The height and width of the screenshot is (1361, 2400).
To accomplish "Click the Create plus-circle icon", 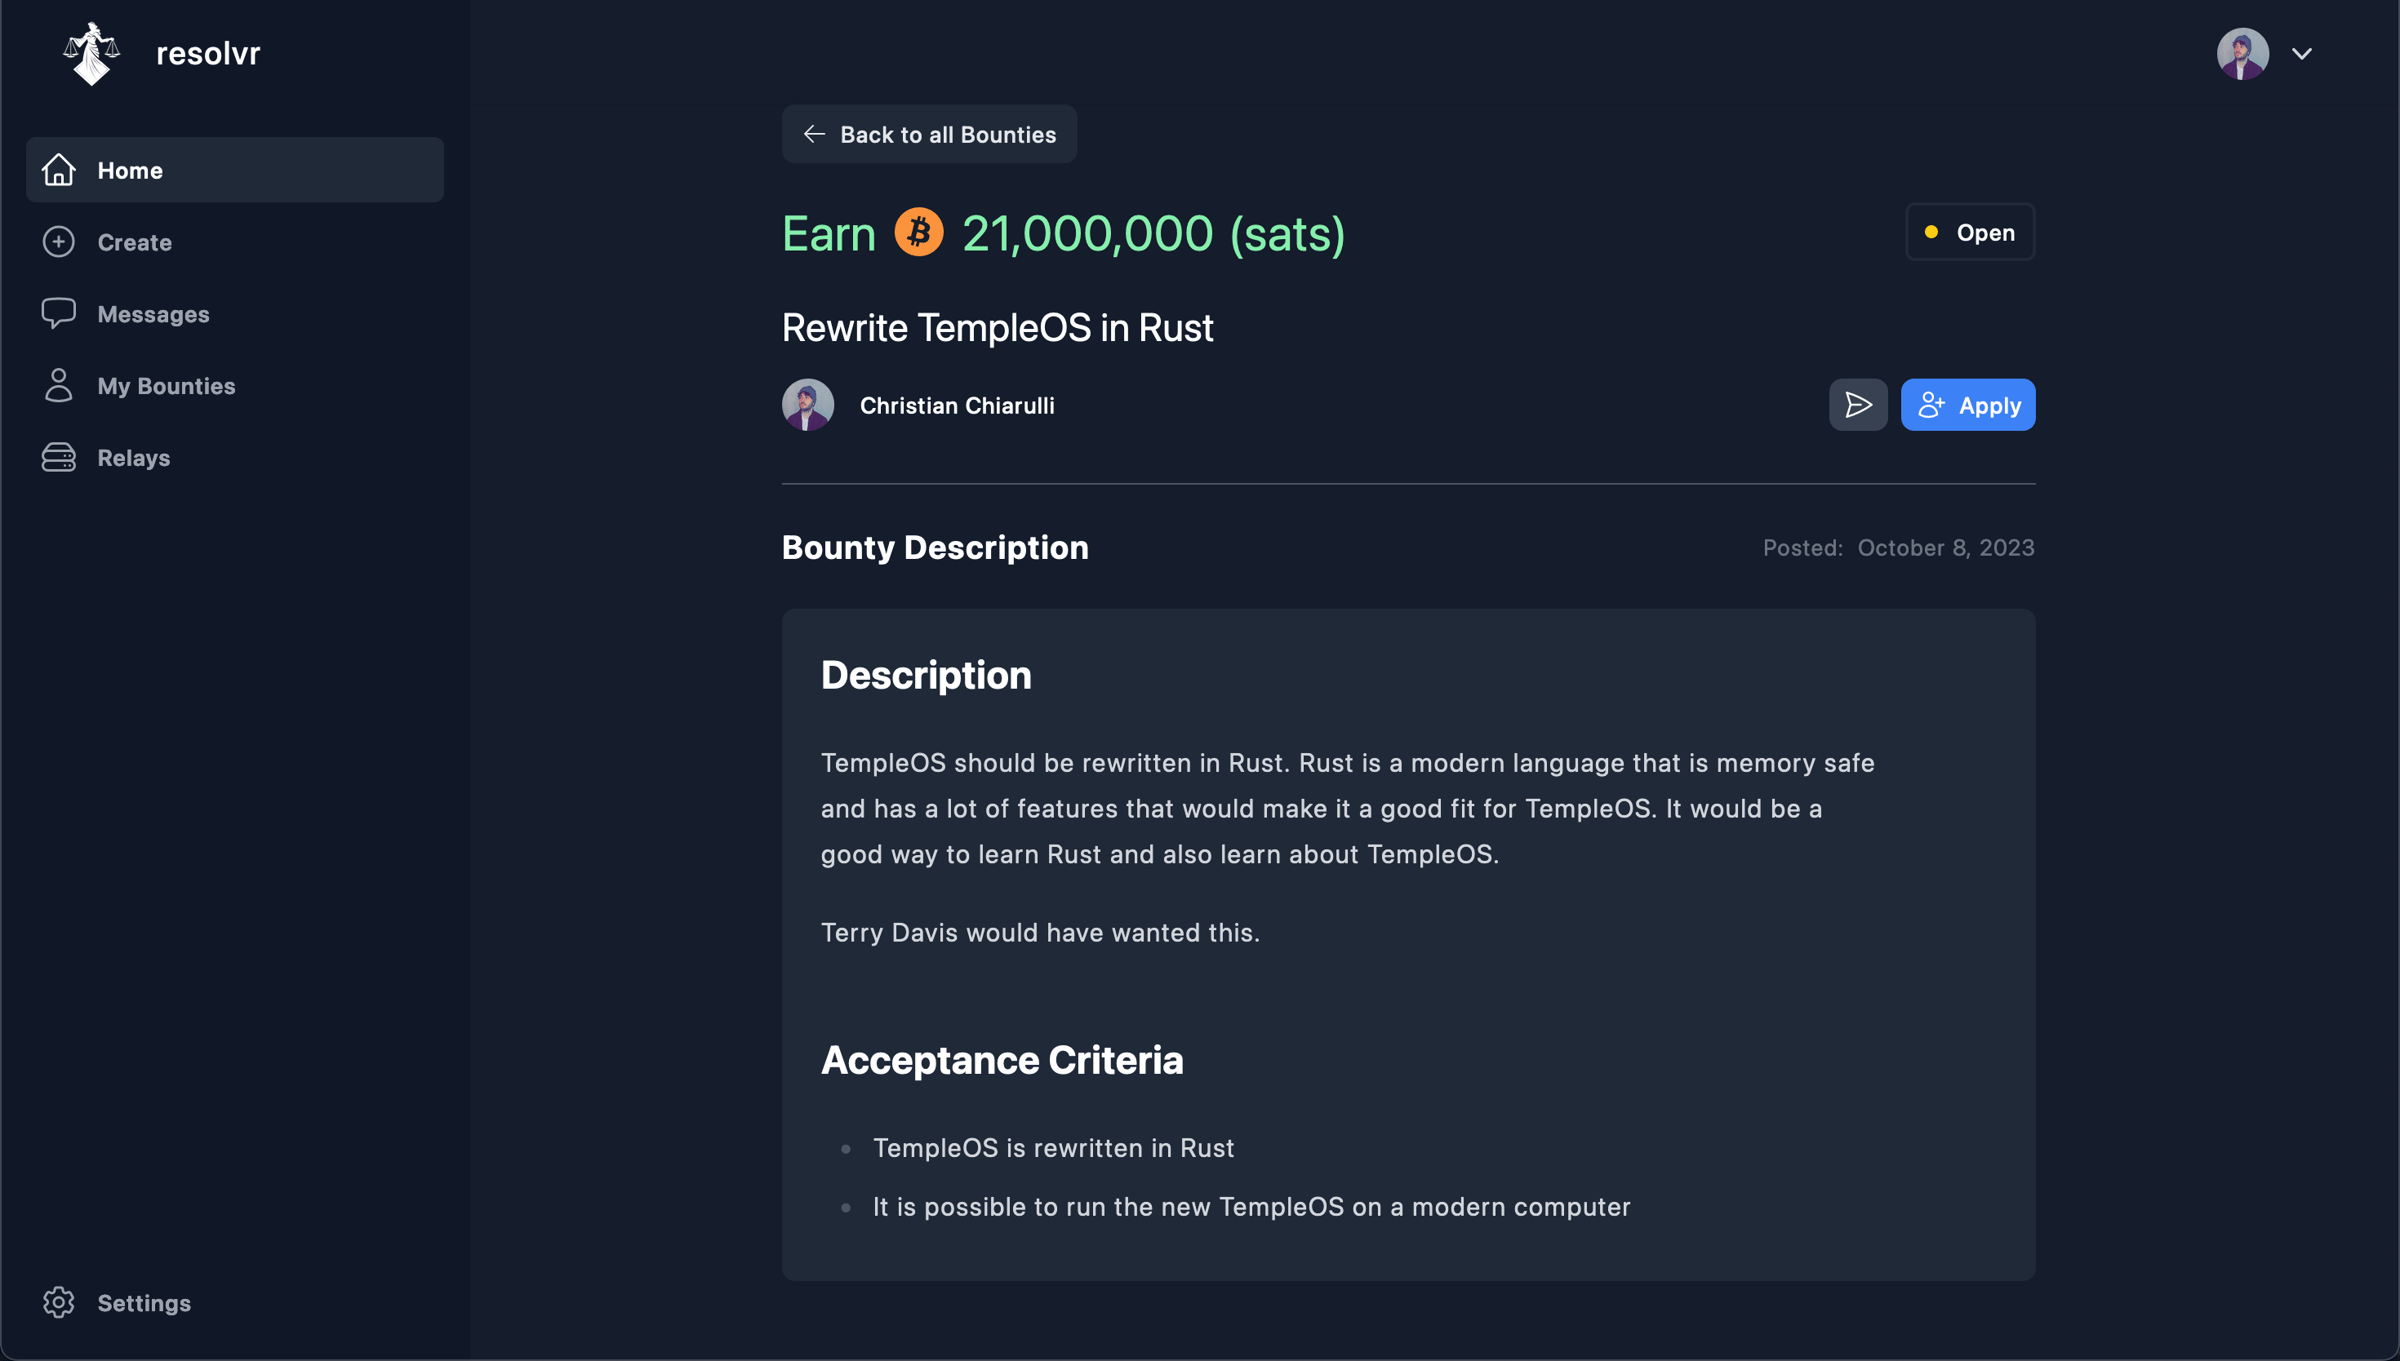I will (59, 242).
